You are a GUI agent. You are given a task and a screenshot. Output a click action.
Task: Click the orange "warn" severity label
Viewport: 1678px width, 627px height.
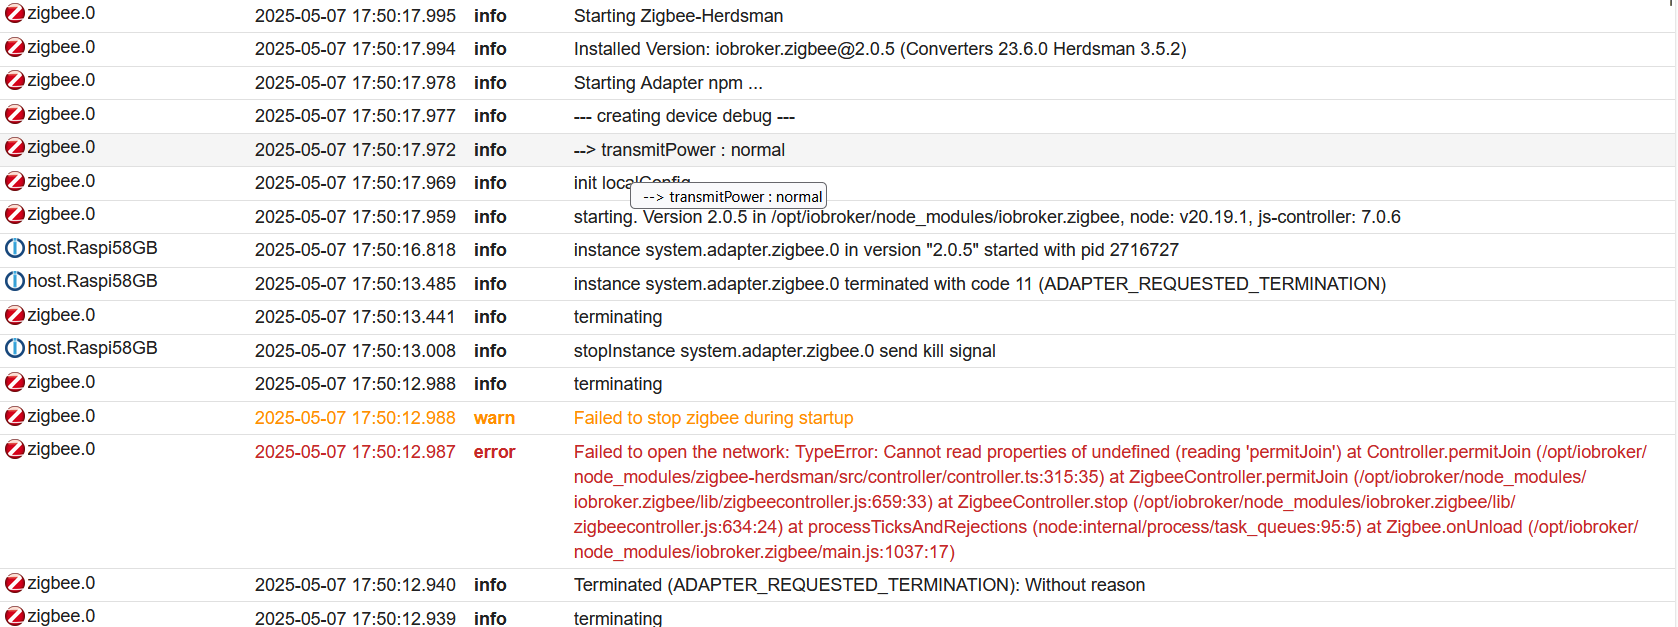tap(494, 418)
